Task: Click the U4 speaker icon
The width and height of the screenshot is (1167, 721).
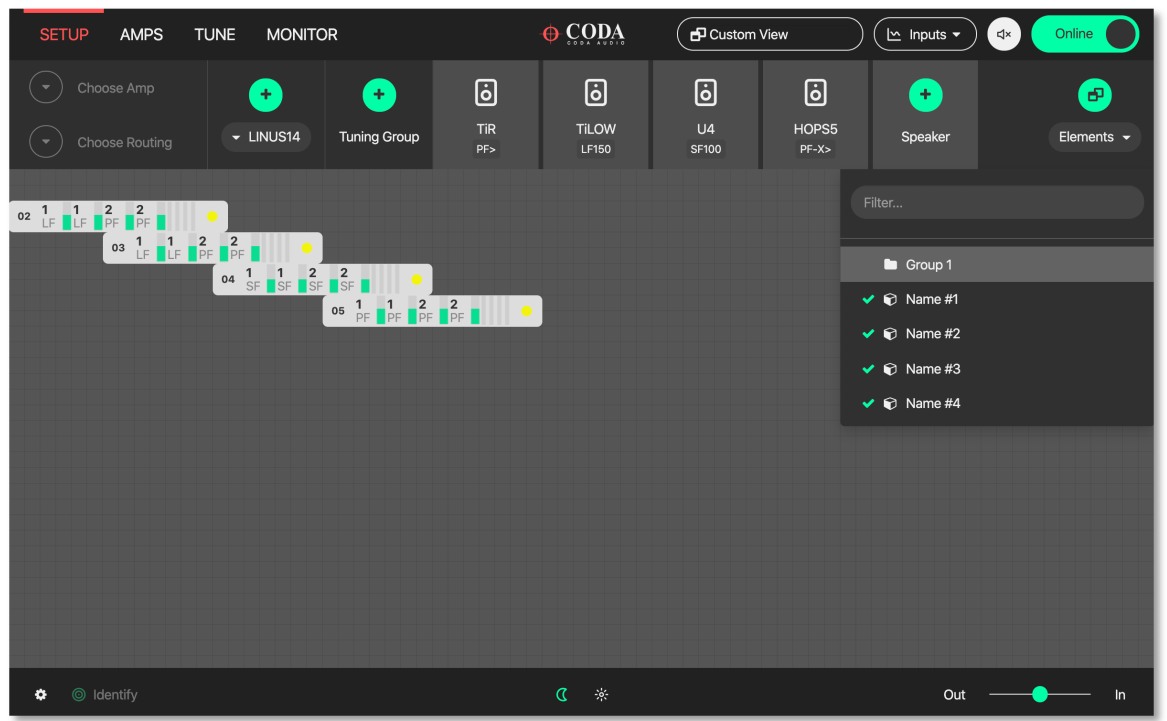Action: point(706,94)
